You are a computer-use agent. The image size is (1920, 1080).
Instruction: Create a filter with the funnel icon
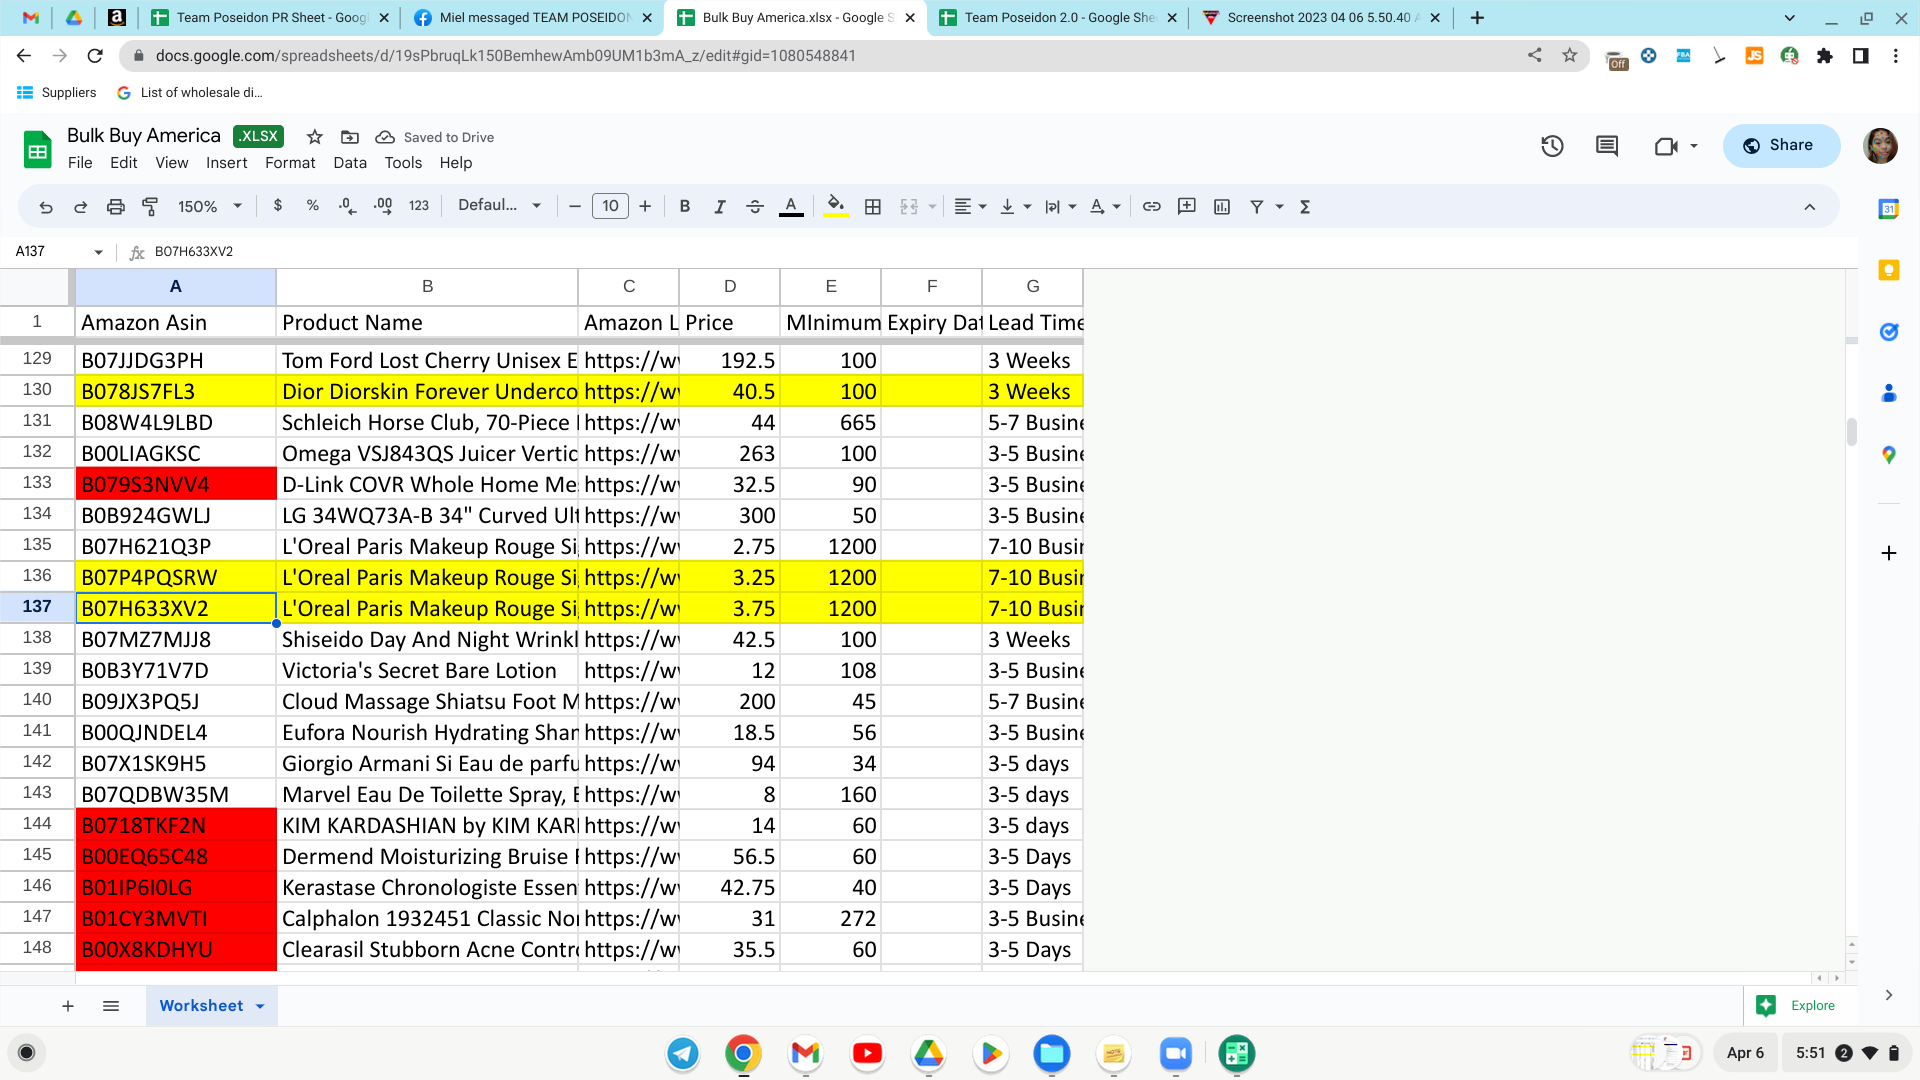coord(1257,206)
